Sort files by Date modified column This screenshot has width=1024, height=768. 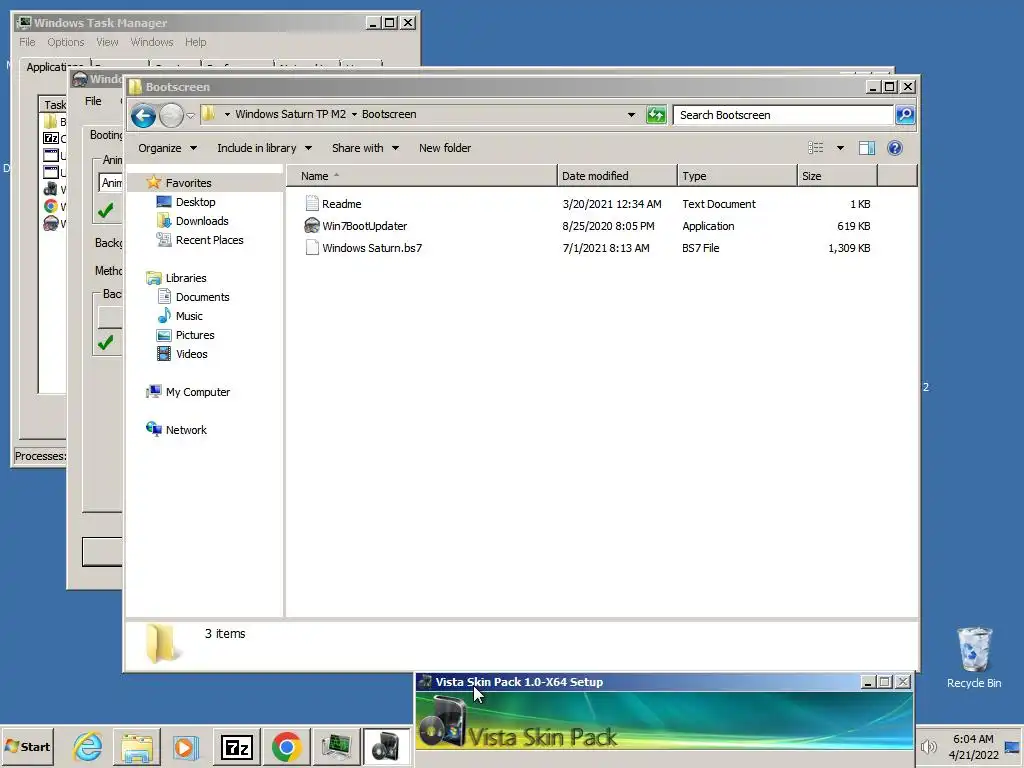coord(617,176)
